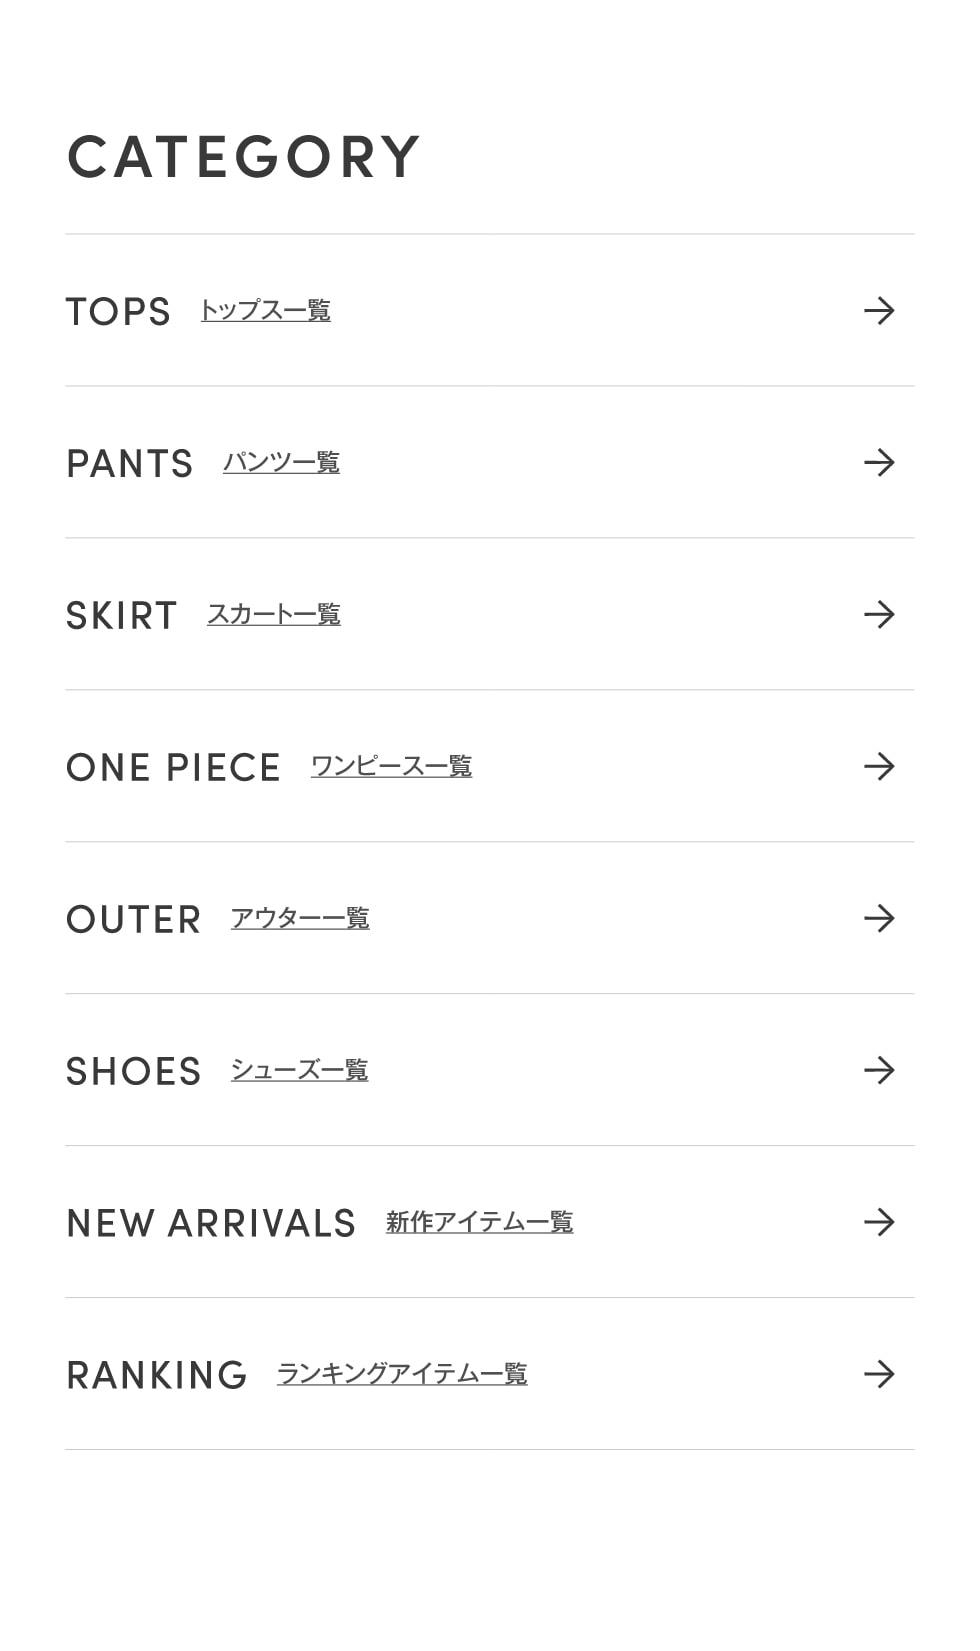Open the トップス一覧 link
The width and height of the screenshot is (980, 1651).
[265, 311]
